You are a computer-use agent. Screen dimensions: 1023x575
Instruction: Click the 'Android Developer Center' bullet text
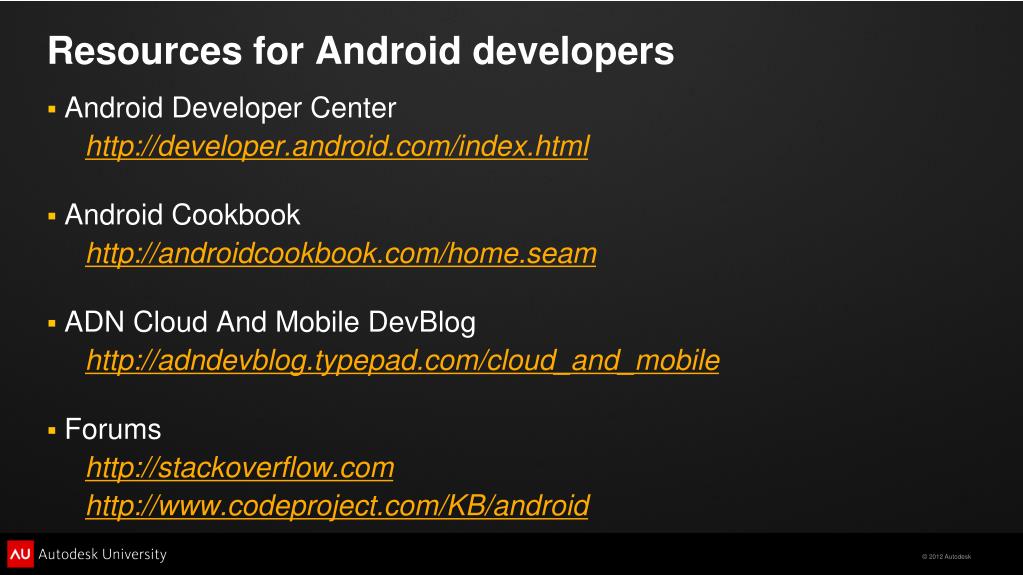coord(230,108)
